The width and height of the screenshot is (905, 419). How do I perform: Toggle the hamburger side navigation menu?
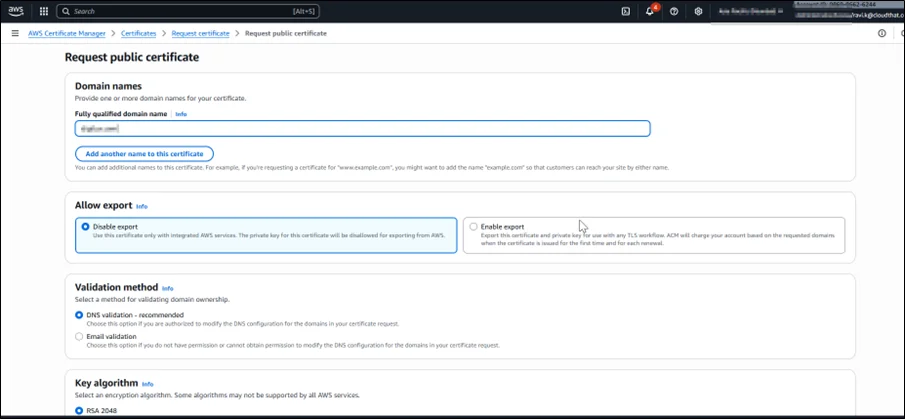(14, 33)
